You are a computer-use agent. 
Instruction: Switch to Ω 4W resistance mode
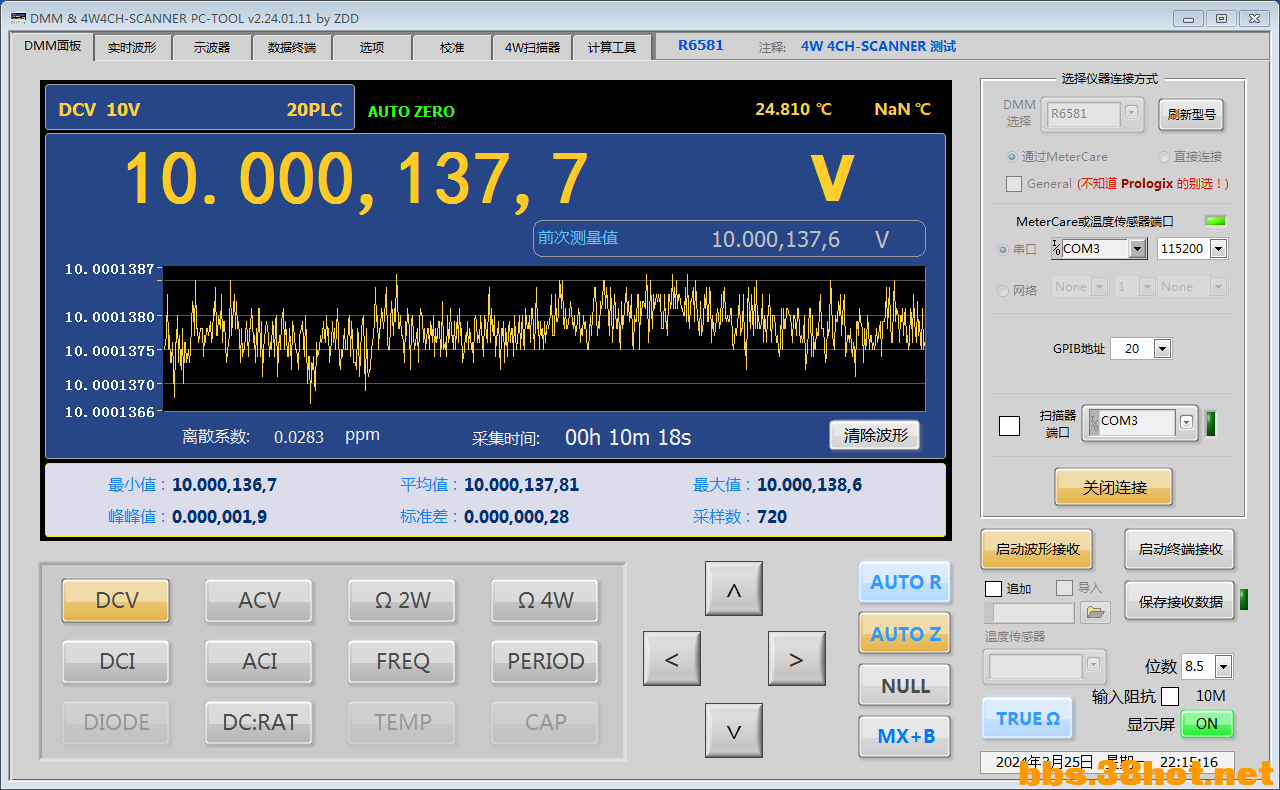point(545,600)
